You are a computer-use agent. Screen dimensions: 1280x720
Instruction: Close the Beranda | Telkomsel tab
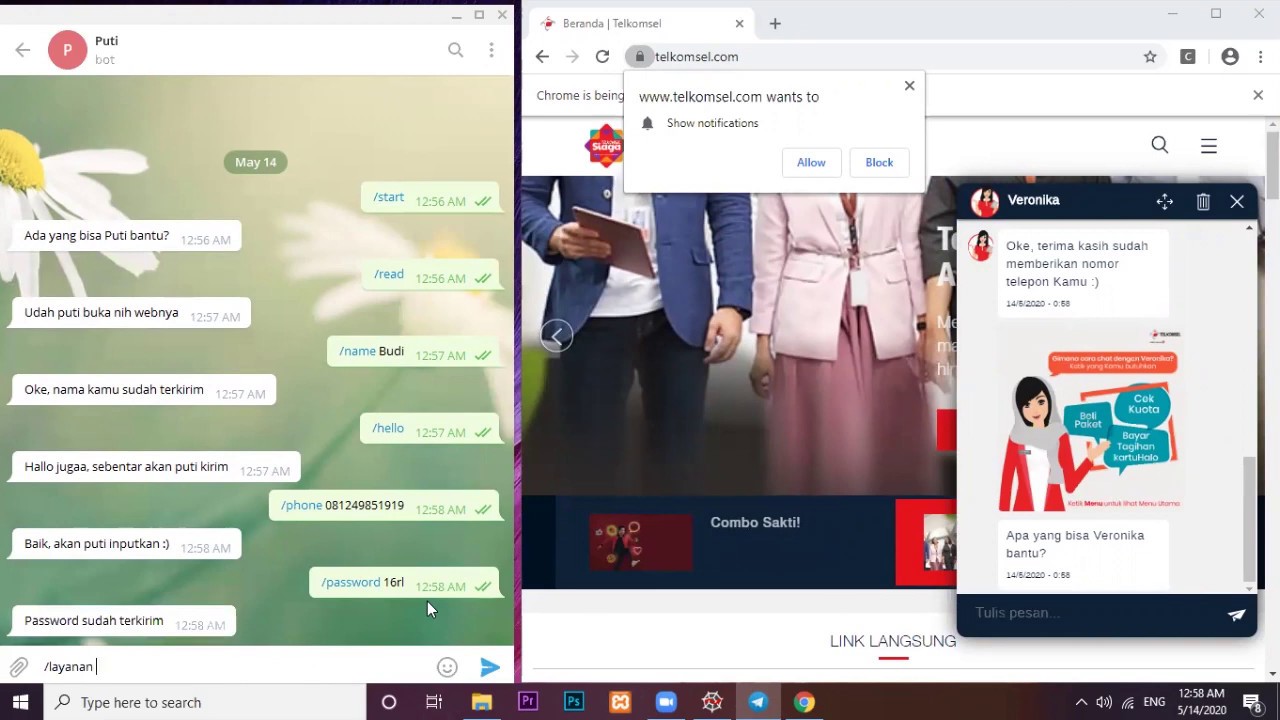pos(740,23)
